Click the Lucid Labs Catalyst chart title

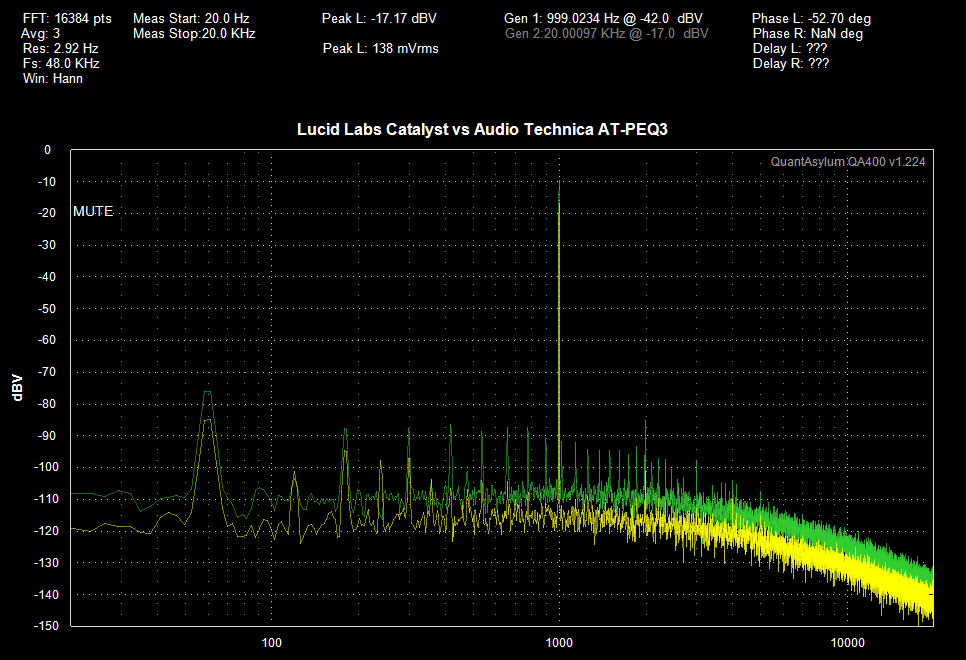tap(482, 129)
